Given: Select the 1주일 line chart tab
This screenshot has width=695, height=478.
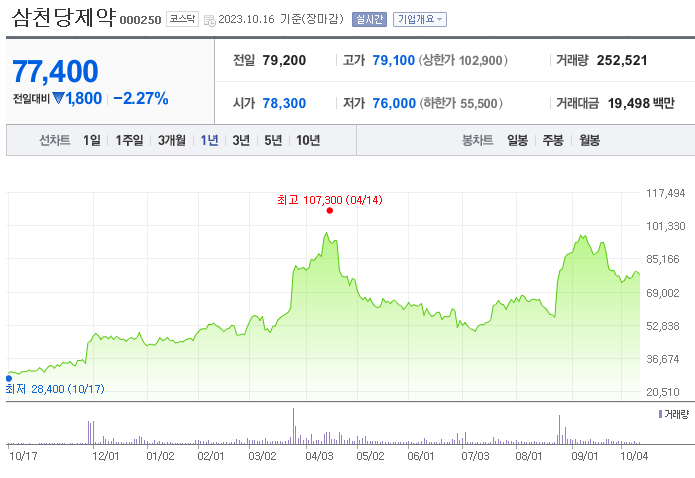Looking at the screenshot, I should pos(129,141).
